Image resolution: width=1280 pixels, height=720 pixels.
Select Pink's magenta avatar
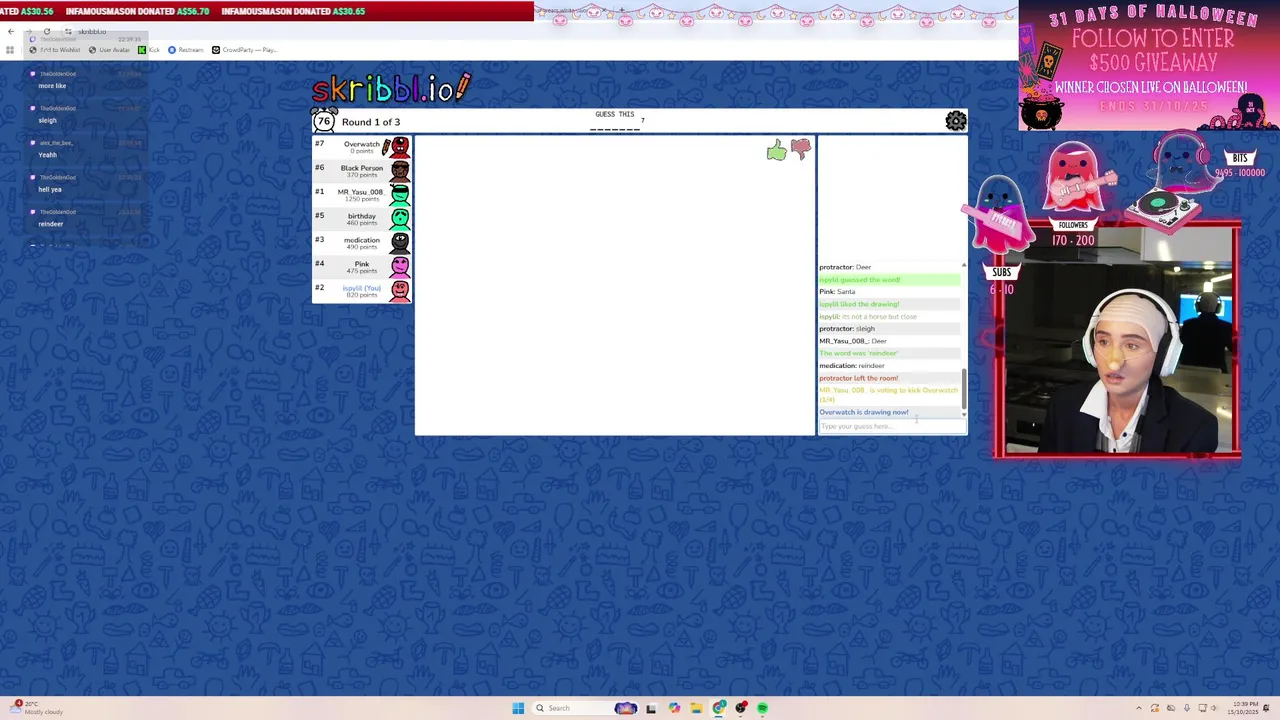pyautogui.click(x=400, y=267)
